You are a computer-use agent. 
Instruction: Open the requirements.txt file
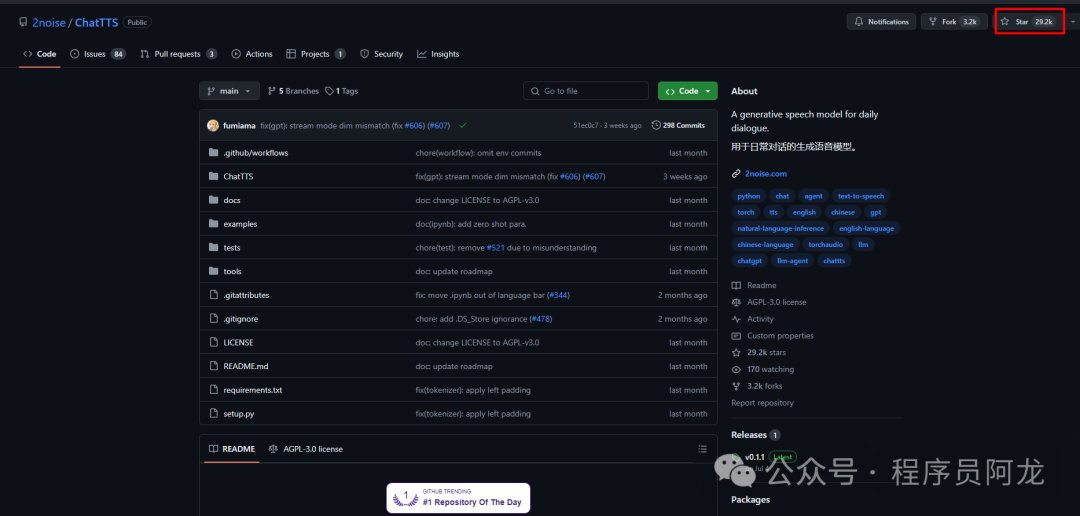click(253, 390)
